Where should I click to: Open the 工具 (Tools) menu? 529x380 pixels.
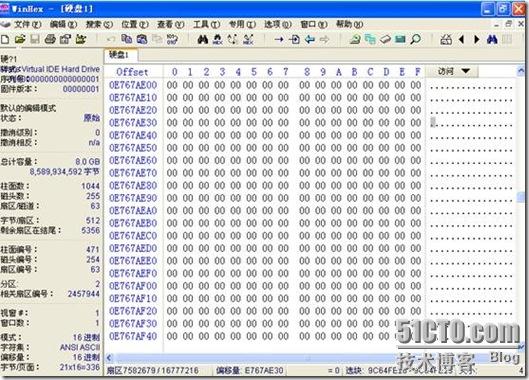(206, 24)
